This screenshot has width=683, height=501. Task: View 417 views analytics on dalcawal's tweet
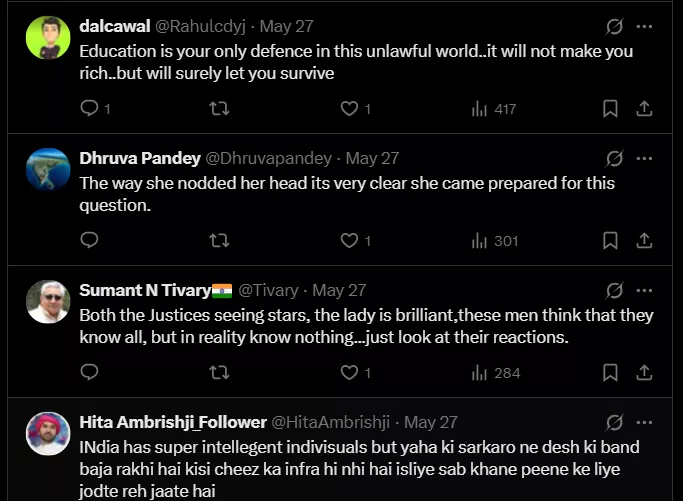[494, 109]
